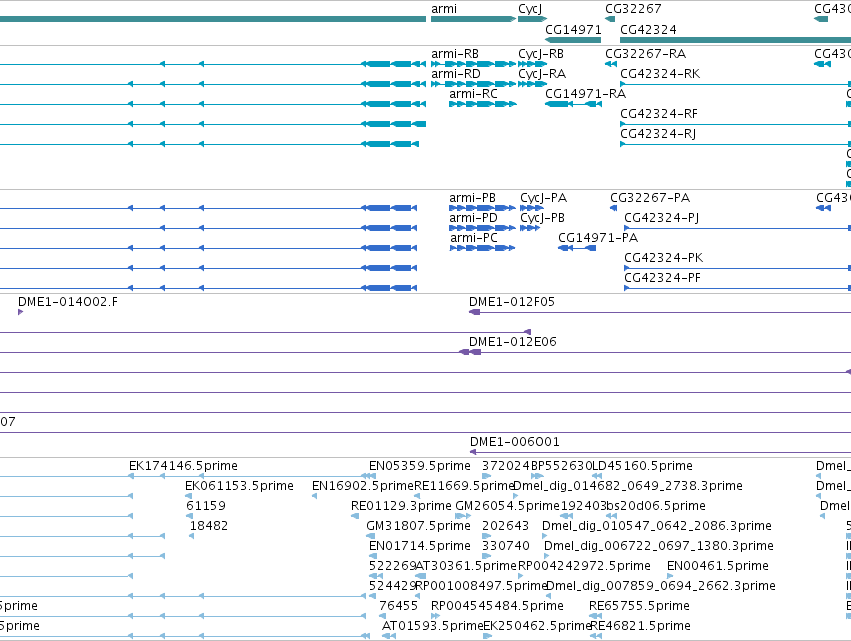Select transcript armi-RC
Screen dimensions: 851x641
[x=482, y=104]
